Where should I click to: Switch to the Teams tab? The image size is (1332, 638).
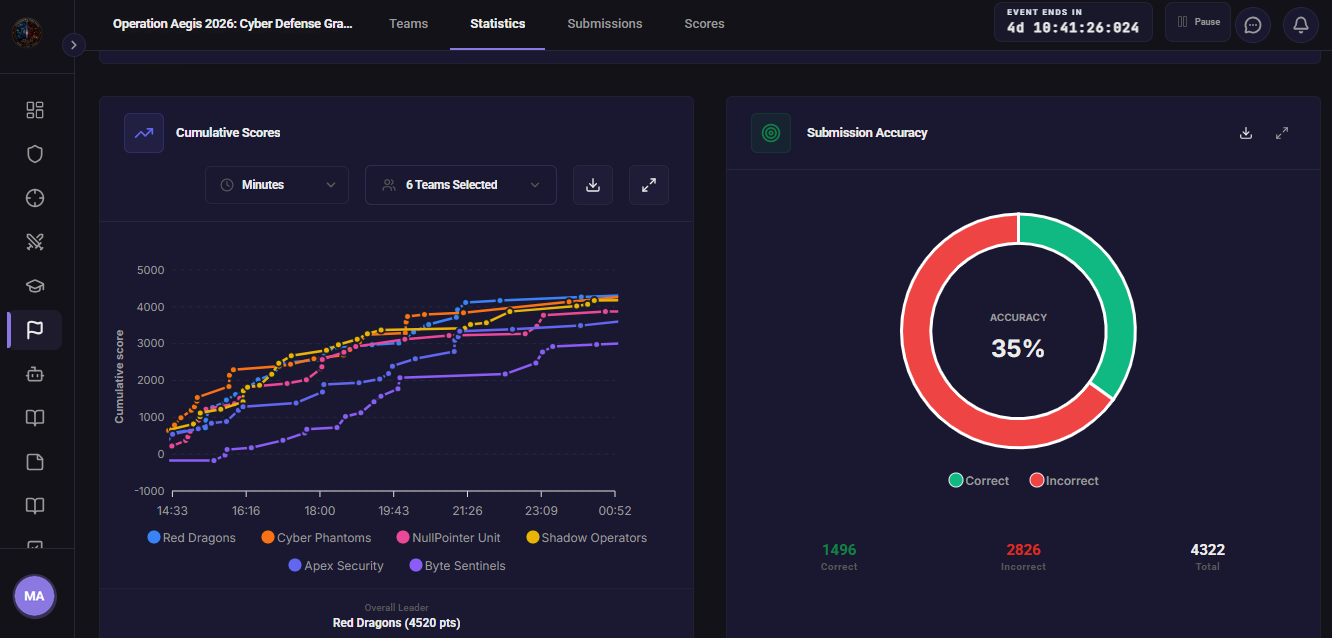[x=408, y=24]
